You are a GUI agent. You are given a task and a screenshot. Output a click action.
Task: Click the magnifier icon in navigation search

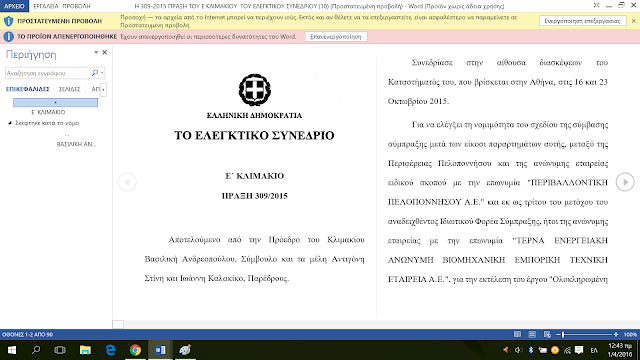[95, 73]
